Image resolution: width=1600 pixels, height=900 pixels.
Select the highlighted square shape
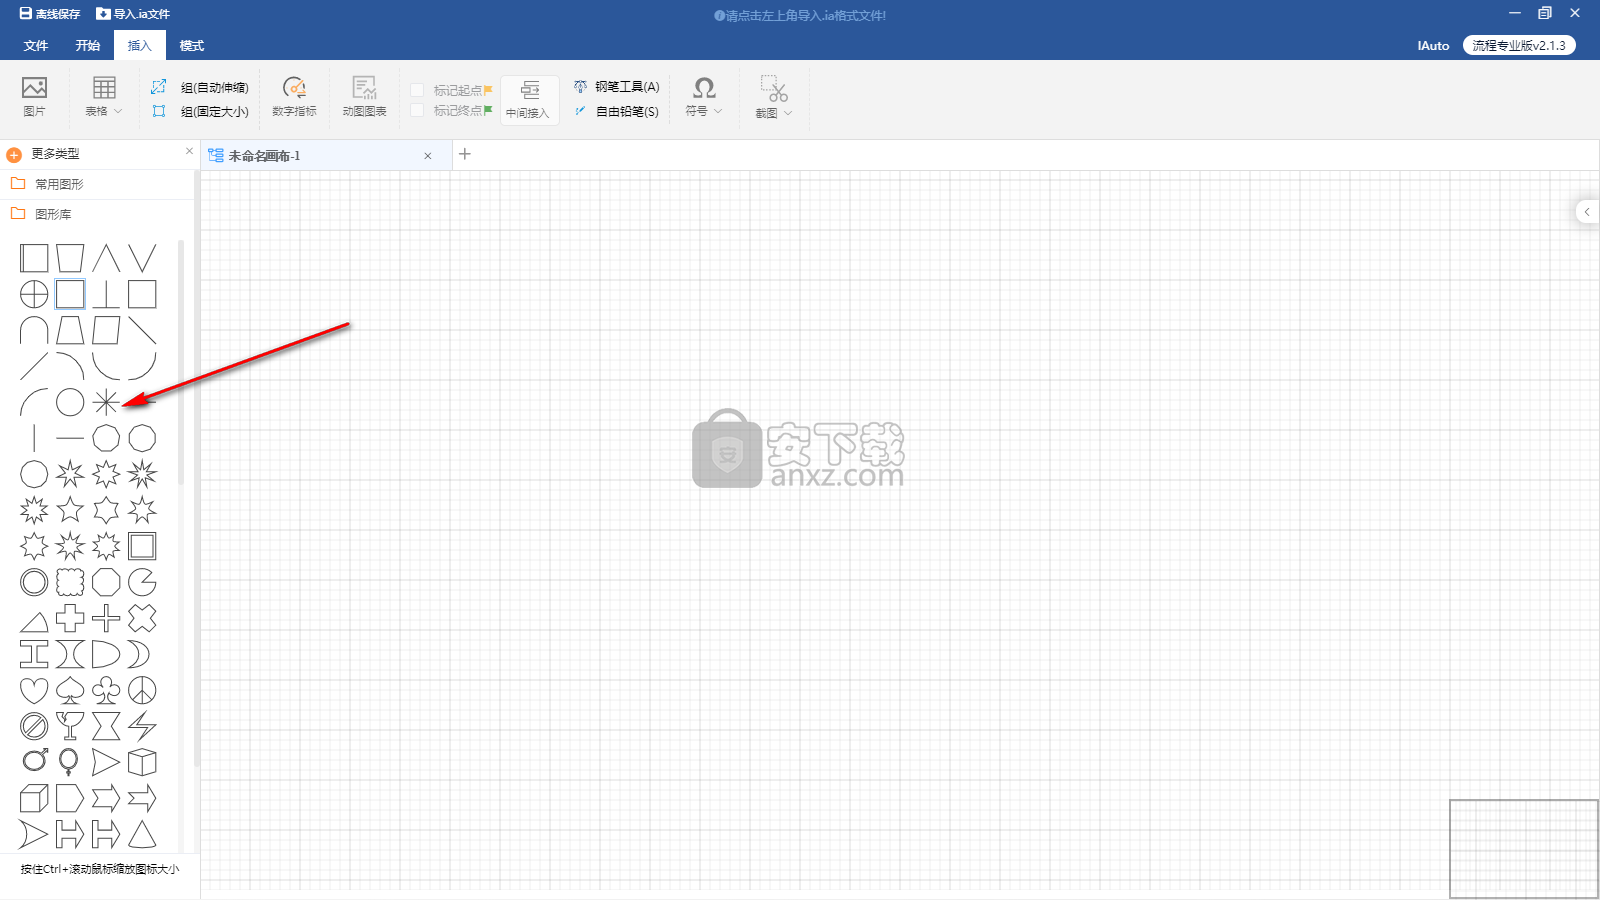point(70,294)
